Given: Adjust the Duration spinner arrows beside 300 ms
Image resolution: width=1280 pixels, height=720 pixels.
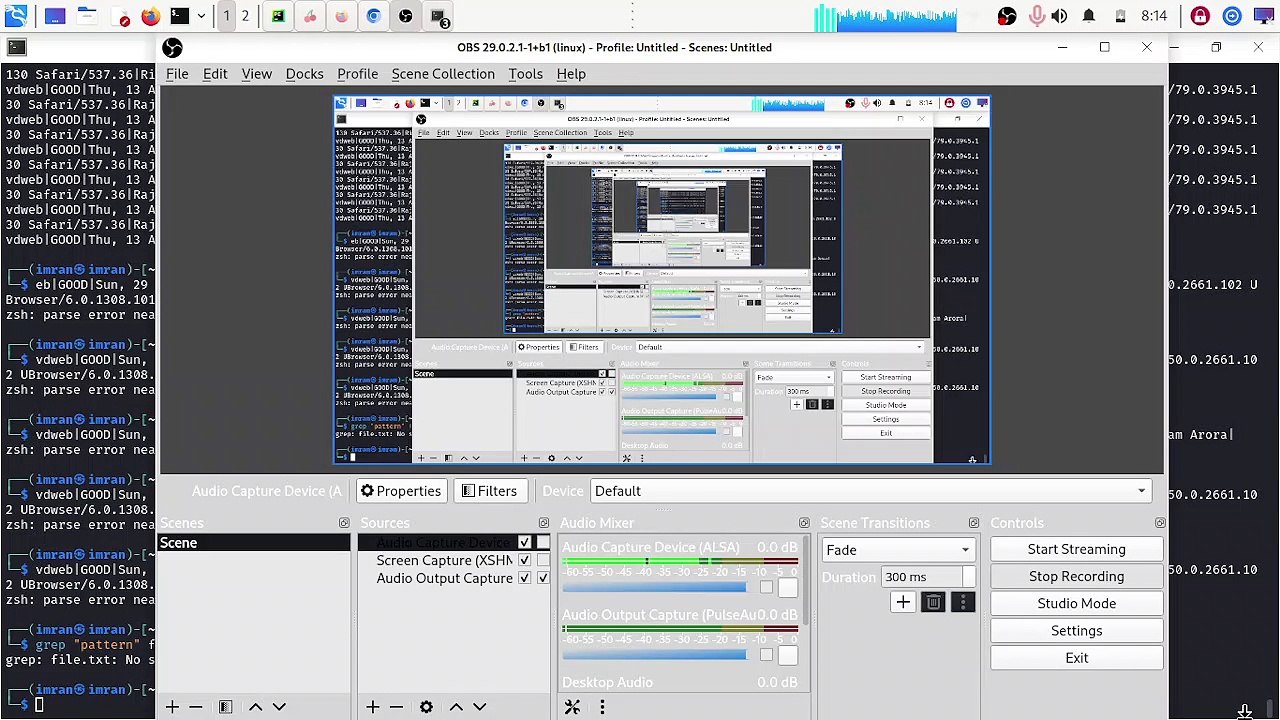Looking at the screenshot, I should point(969,577).
